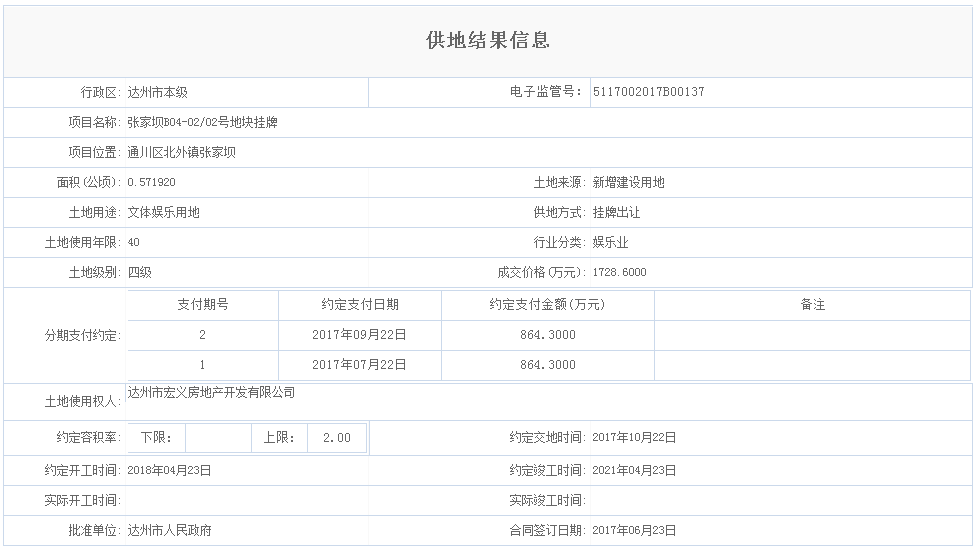The height and width of the screenshot is (548, 974).
Task: Select area value 0.571920
Action: [x=152, y=182]
